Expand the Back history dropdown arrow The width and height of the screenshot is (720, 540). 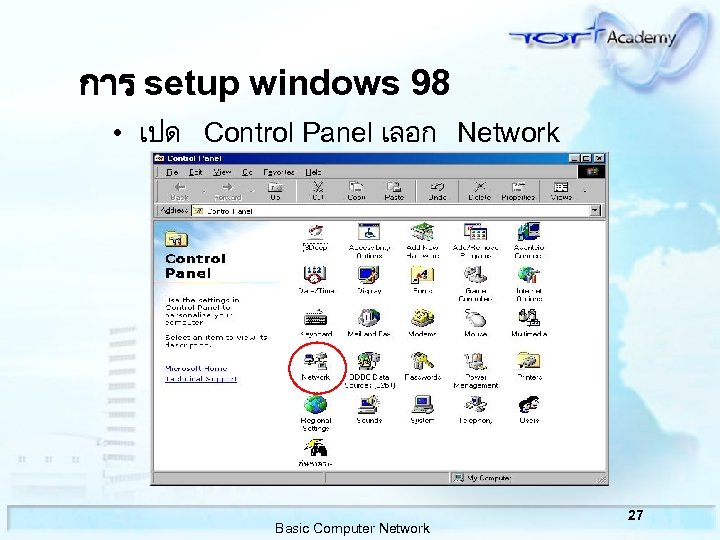point(204,191)
